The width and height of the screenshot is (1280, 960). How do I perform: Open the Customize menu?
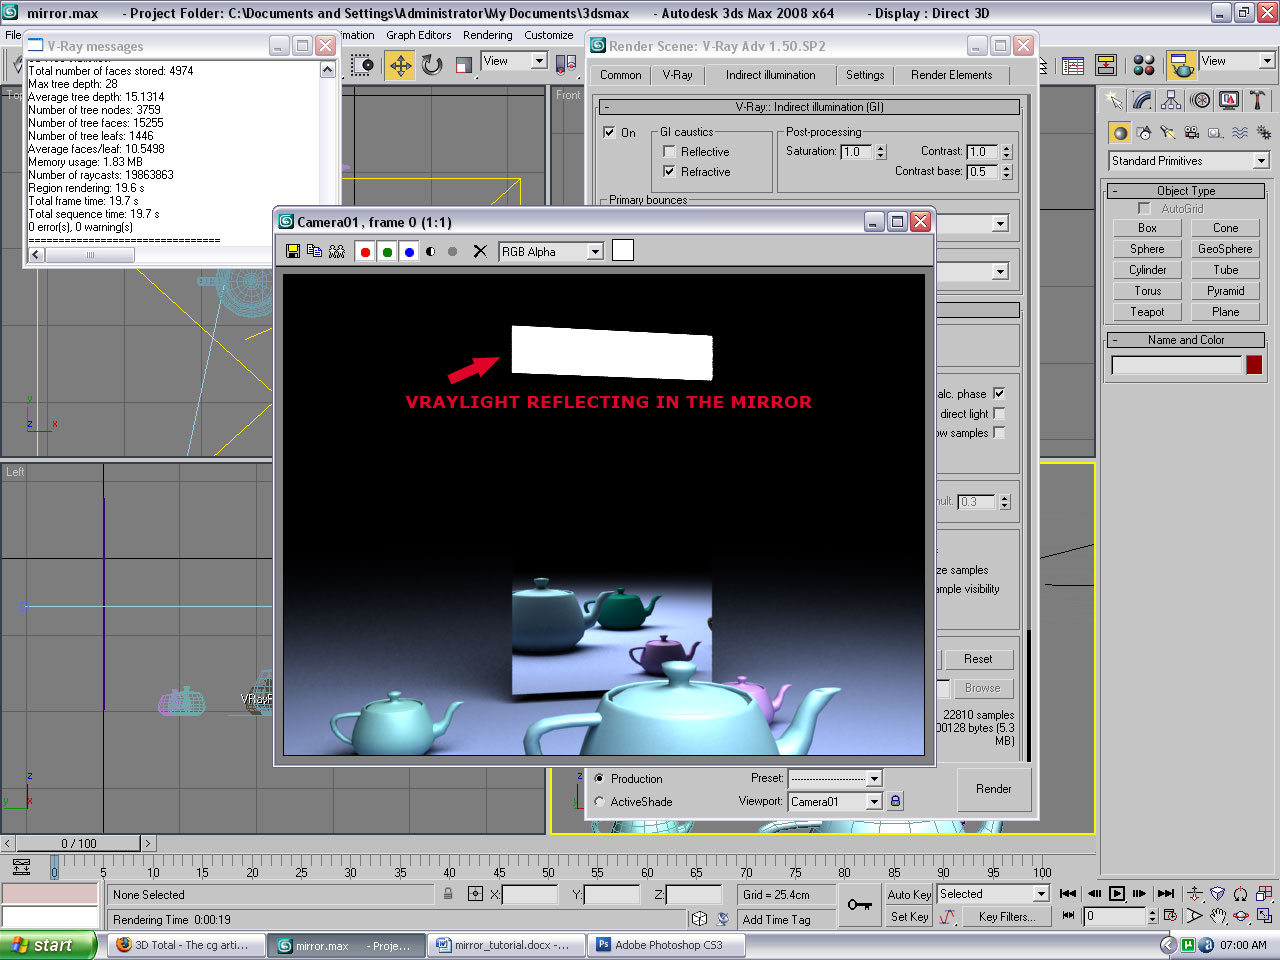(x=549, y=35)
